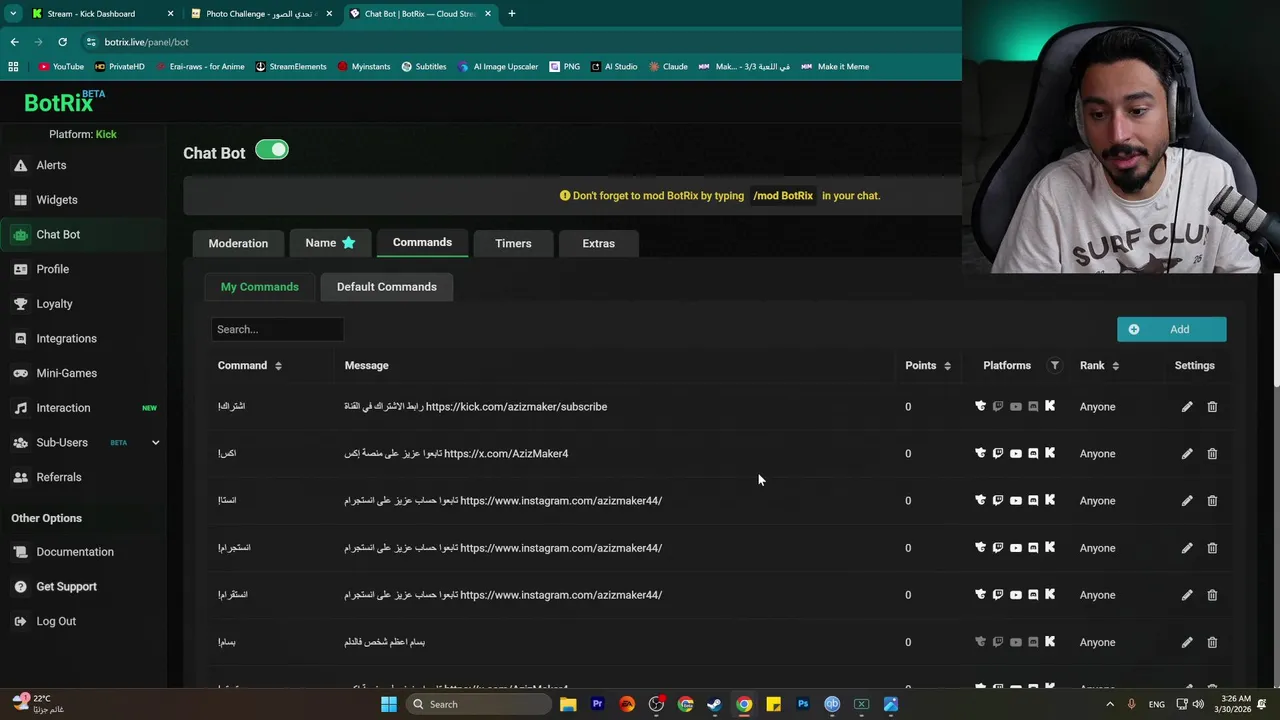Edit the انستجرام! command with its pencil icon
The height and width of the screenshot is (720, 1280).
1187,548
